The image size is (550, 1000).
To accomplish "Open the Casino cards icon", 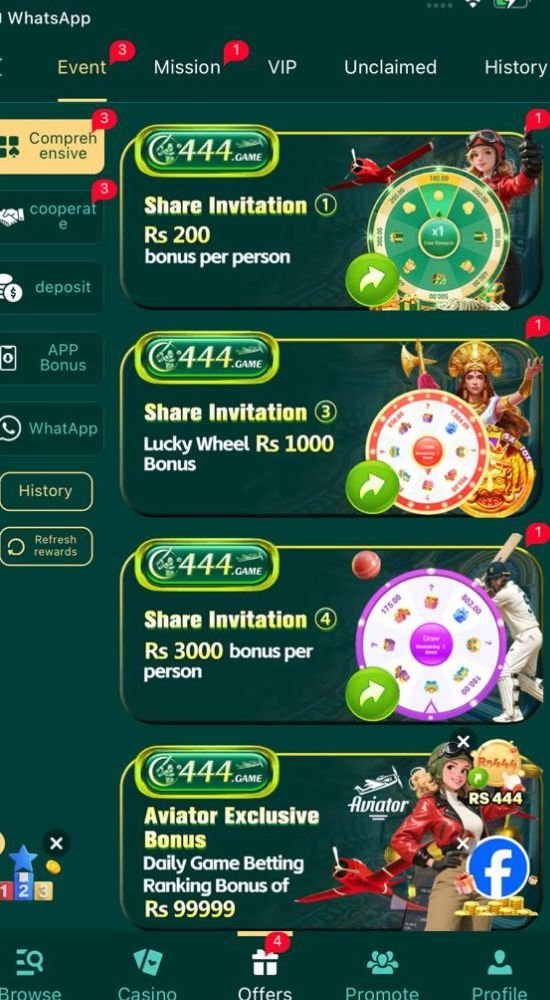I will [147, 962].
